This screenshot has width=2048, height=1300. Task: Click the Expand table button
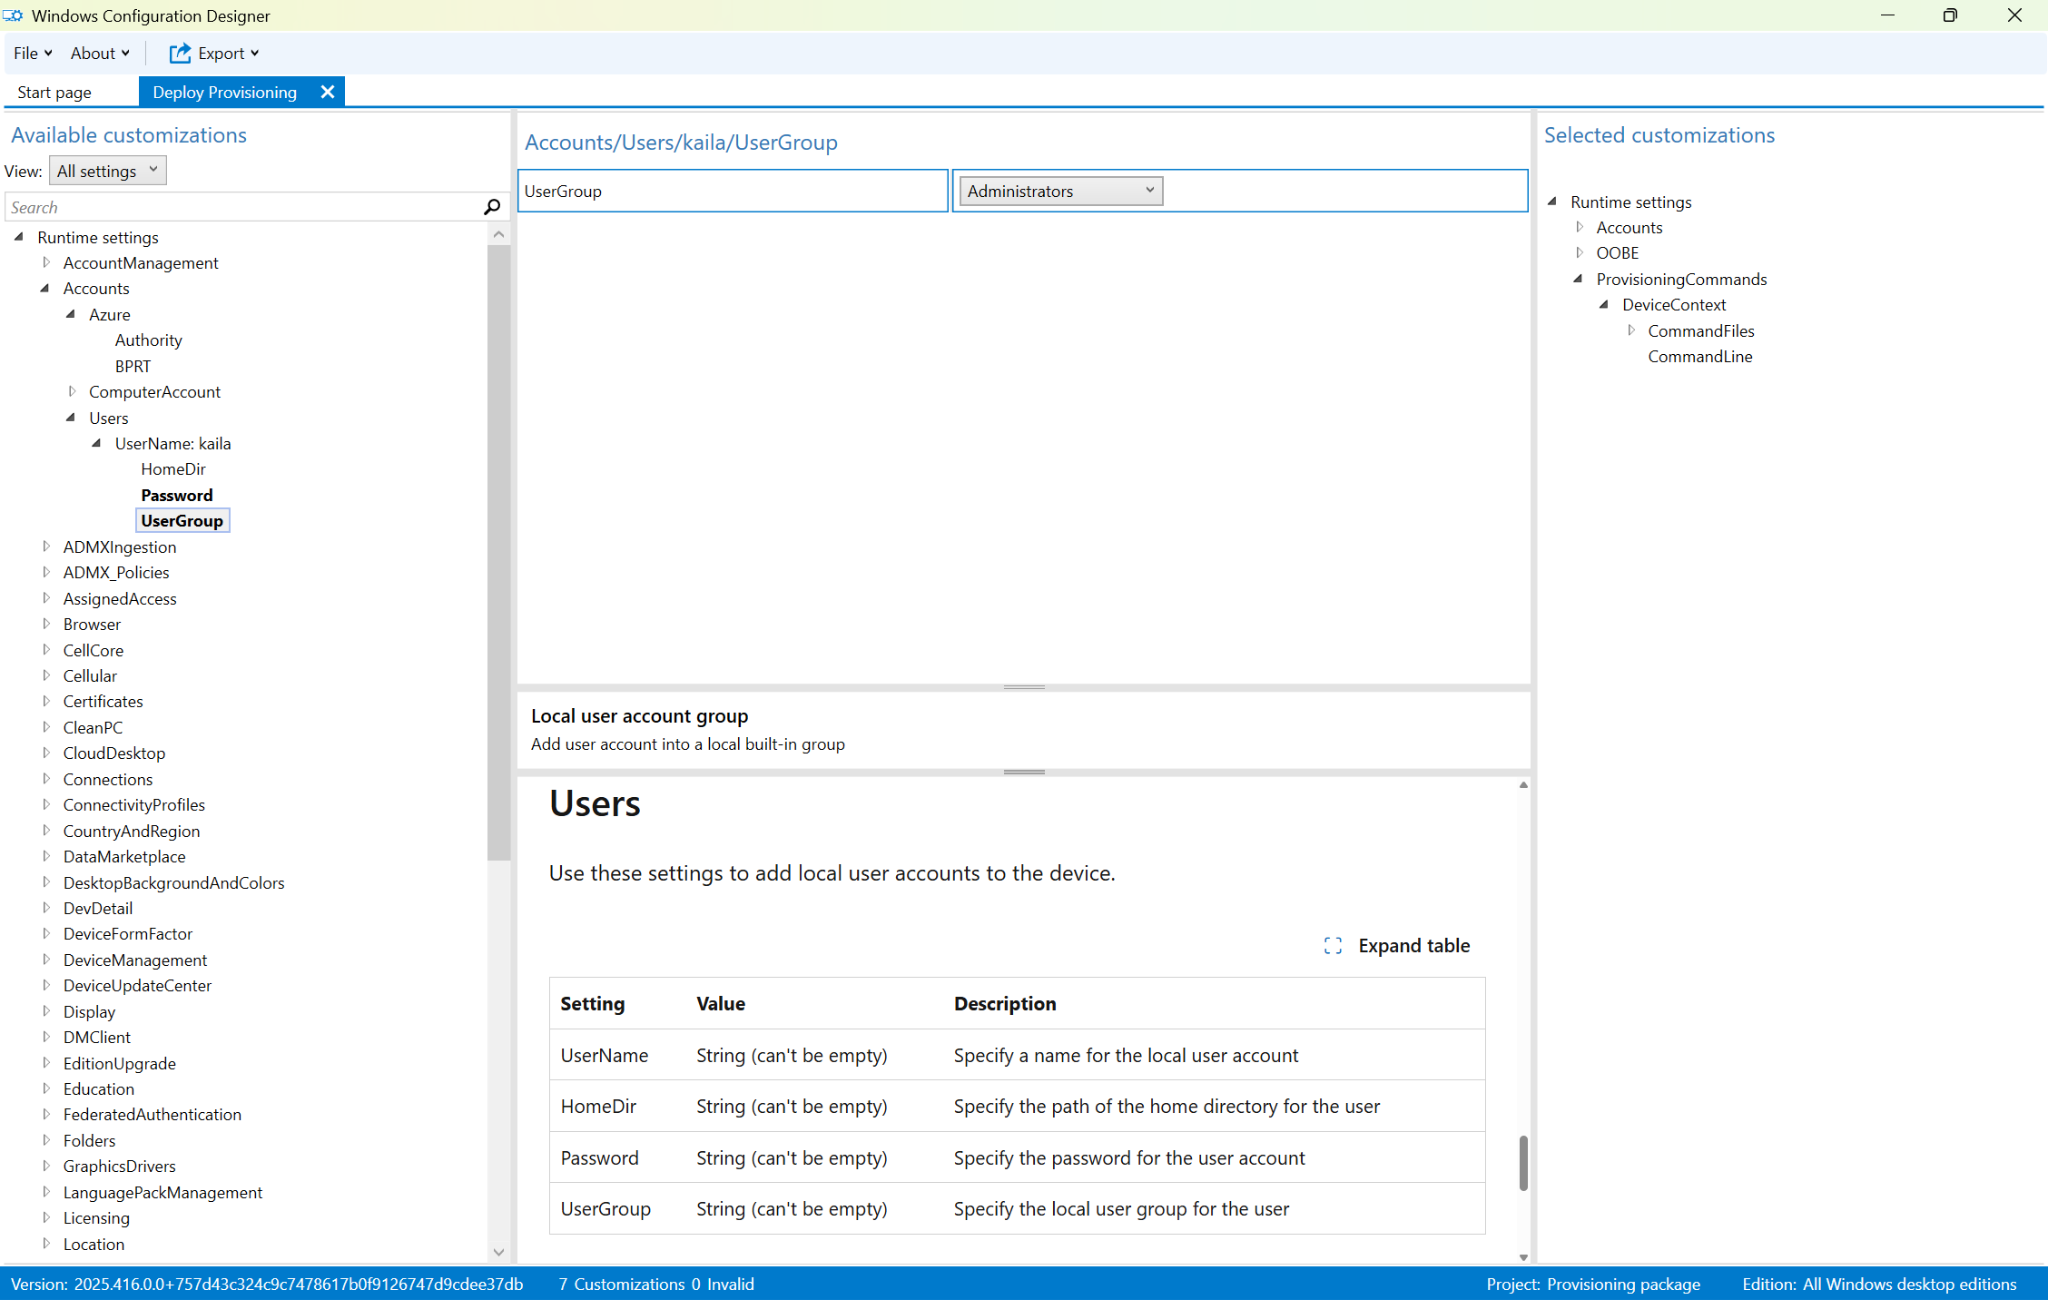tap(1396, 946)
